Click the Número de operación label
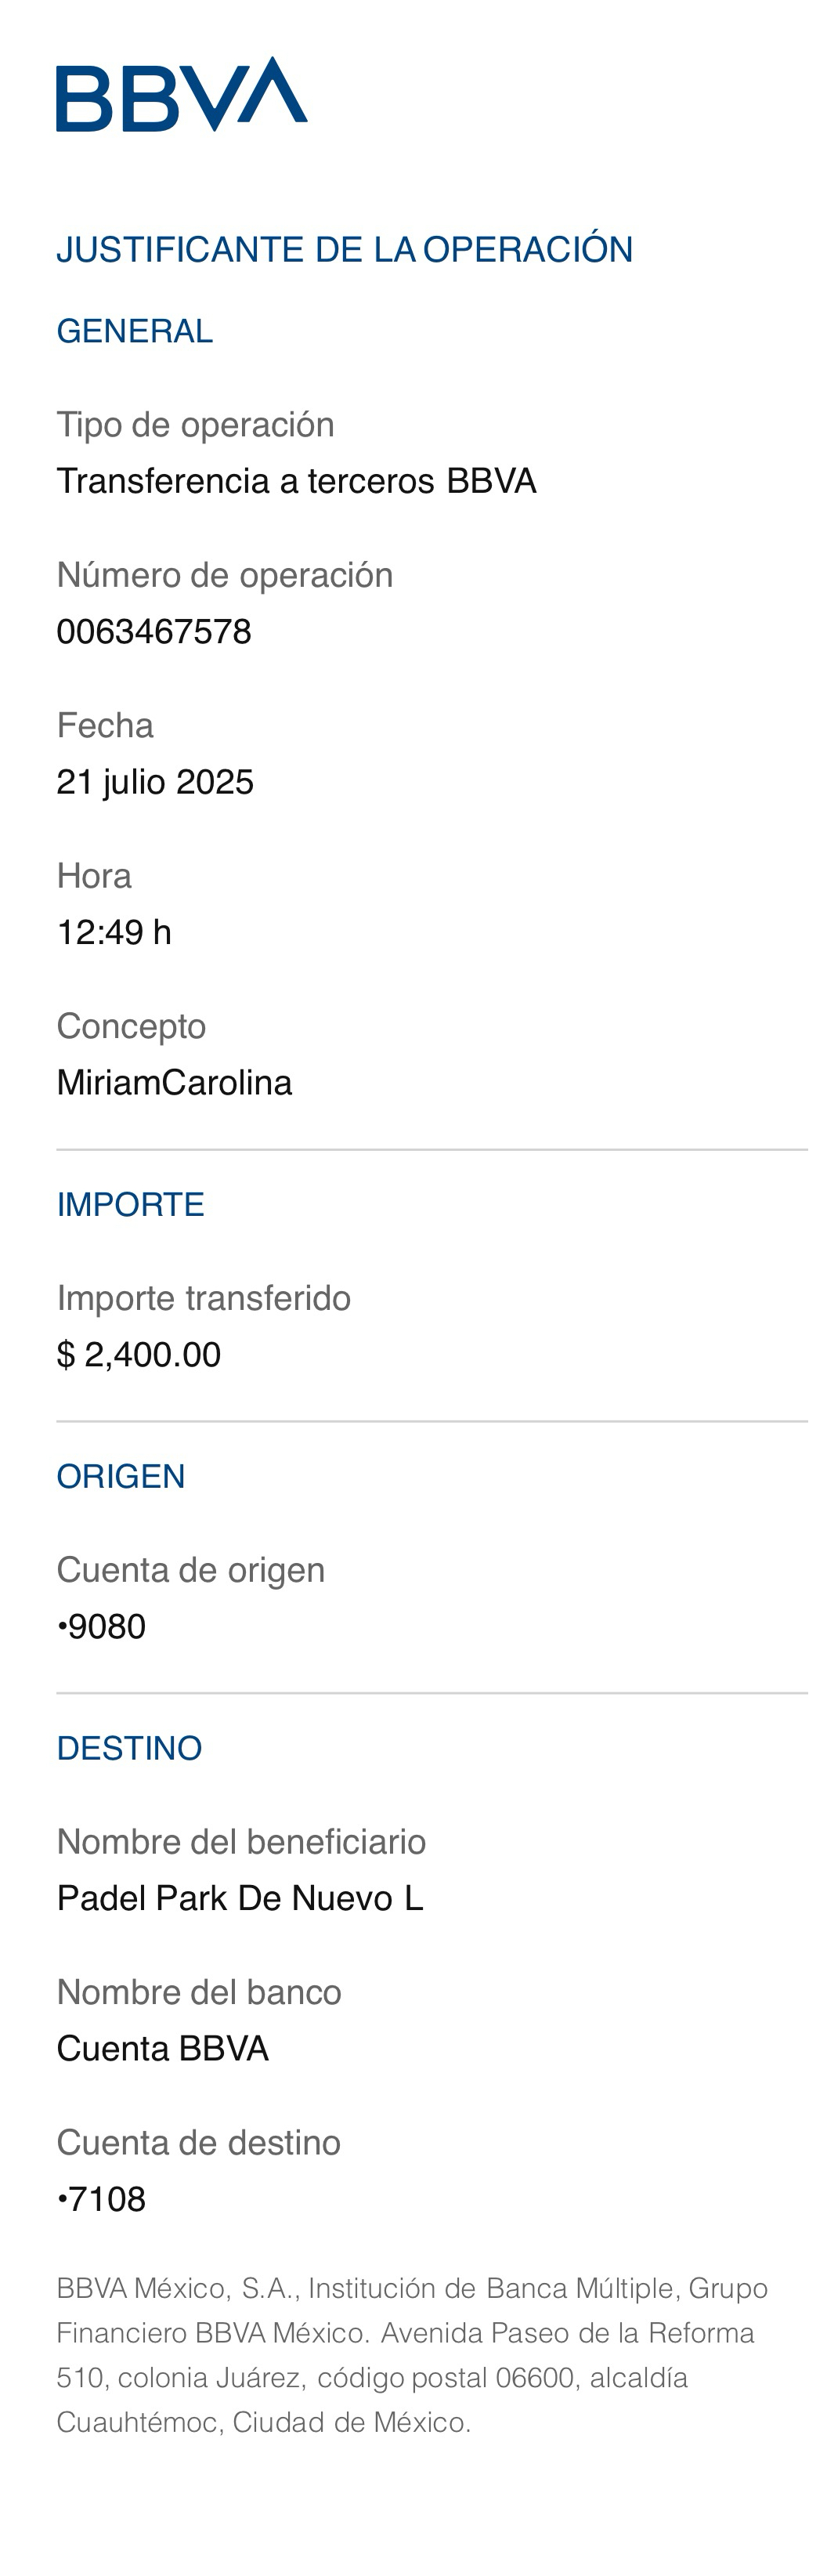 pos(225,575)
